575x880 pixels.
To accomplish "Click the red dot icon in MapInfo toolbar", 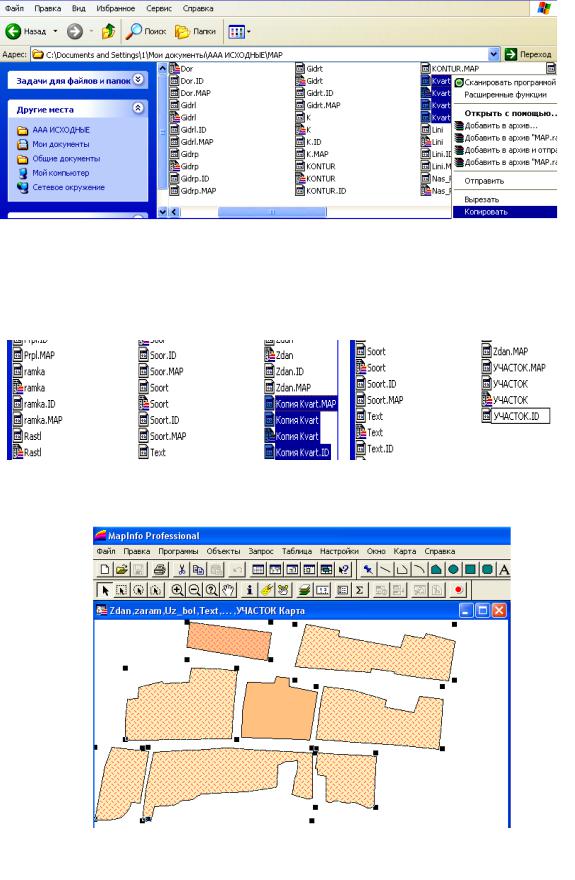I will 459,590.
